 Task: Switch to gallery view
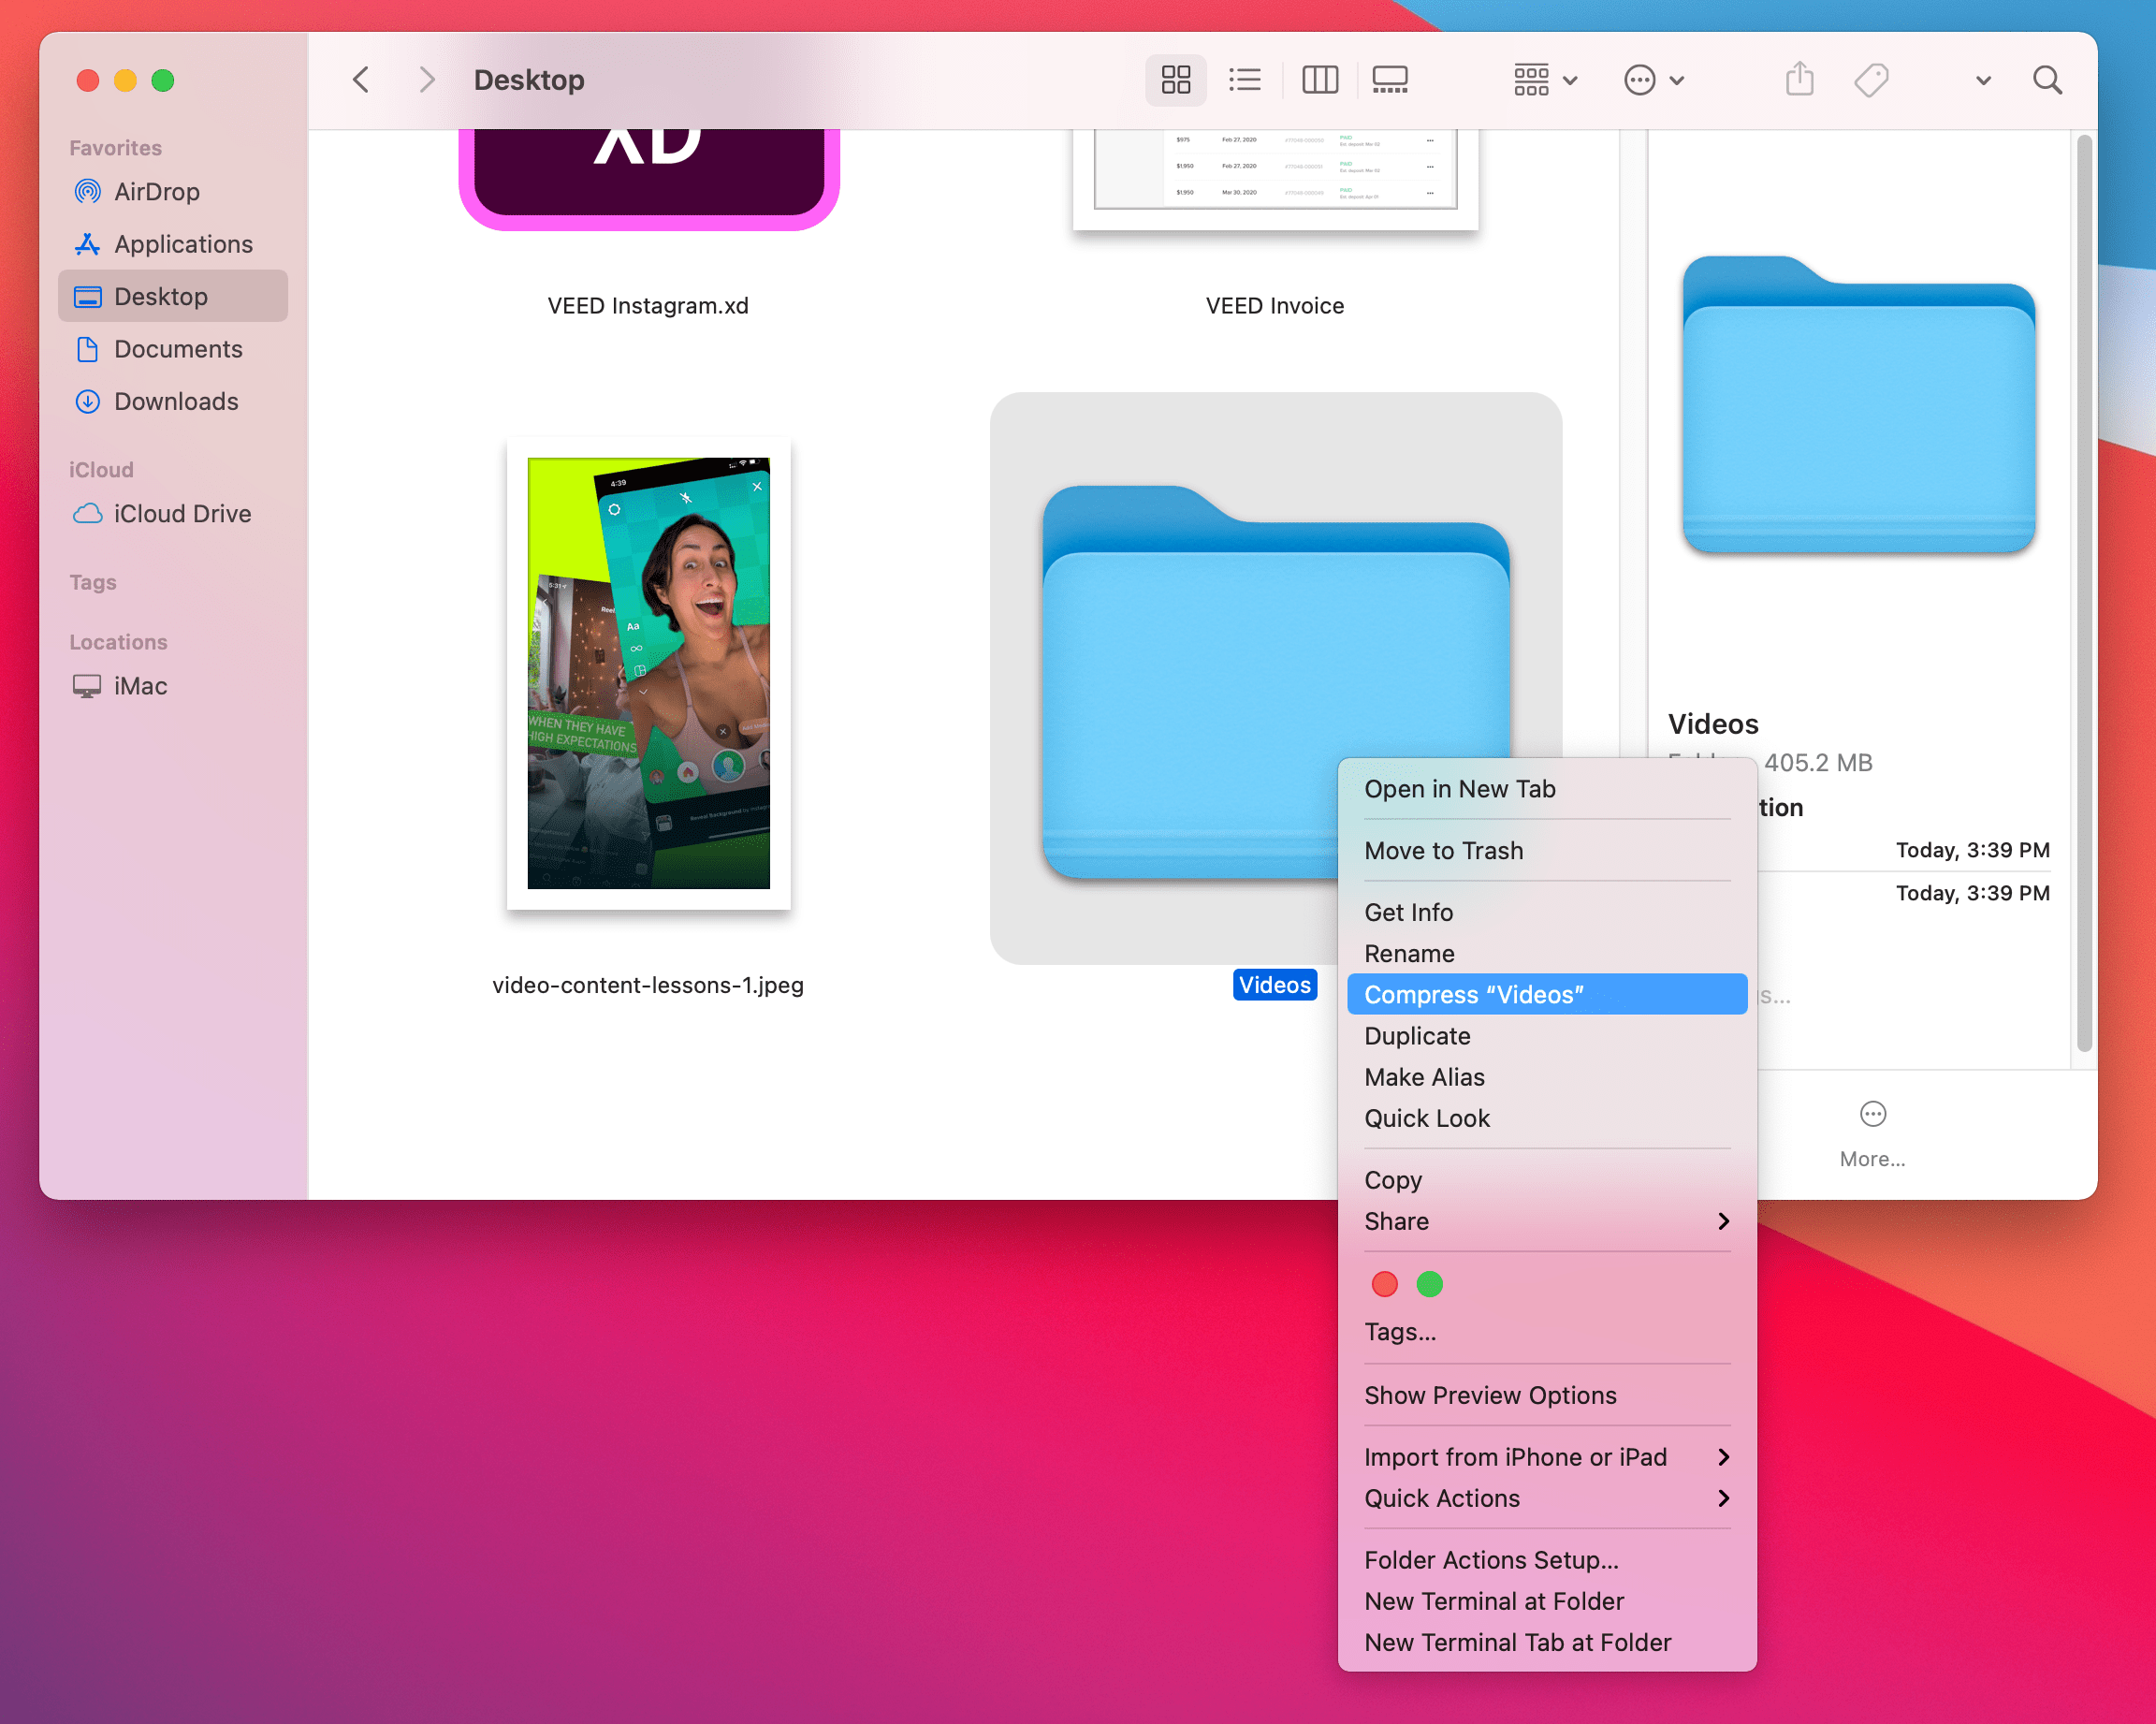point(1391,79)
